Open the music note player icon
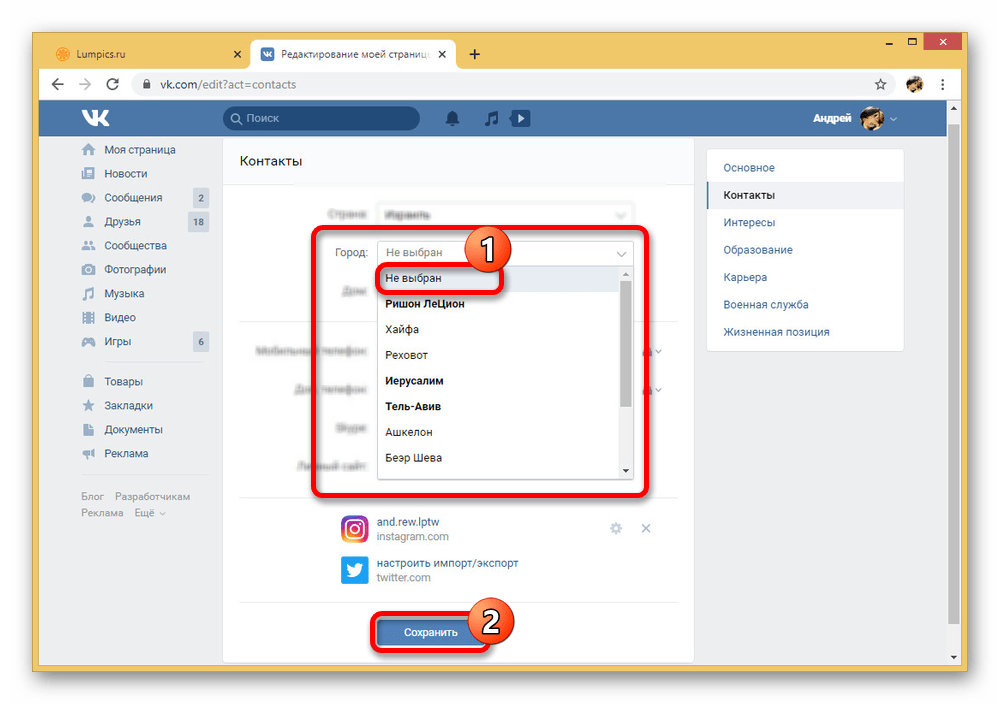 click(x=491, y=118)
